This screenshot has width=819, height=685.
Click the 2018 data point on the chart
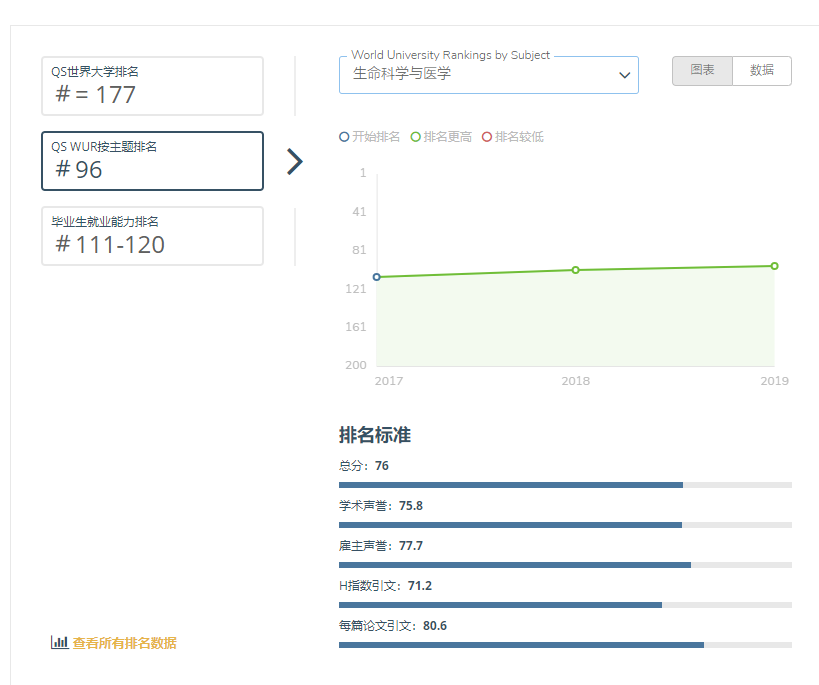coord(576,270)
